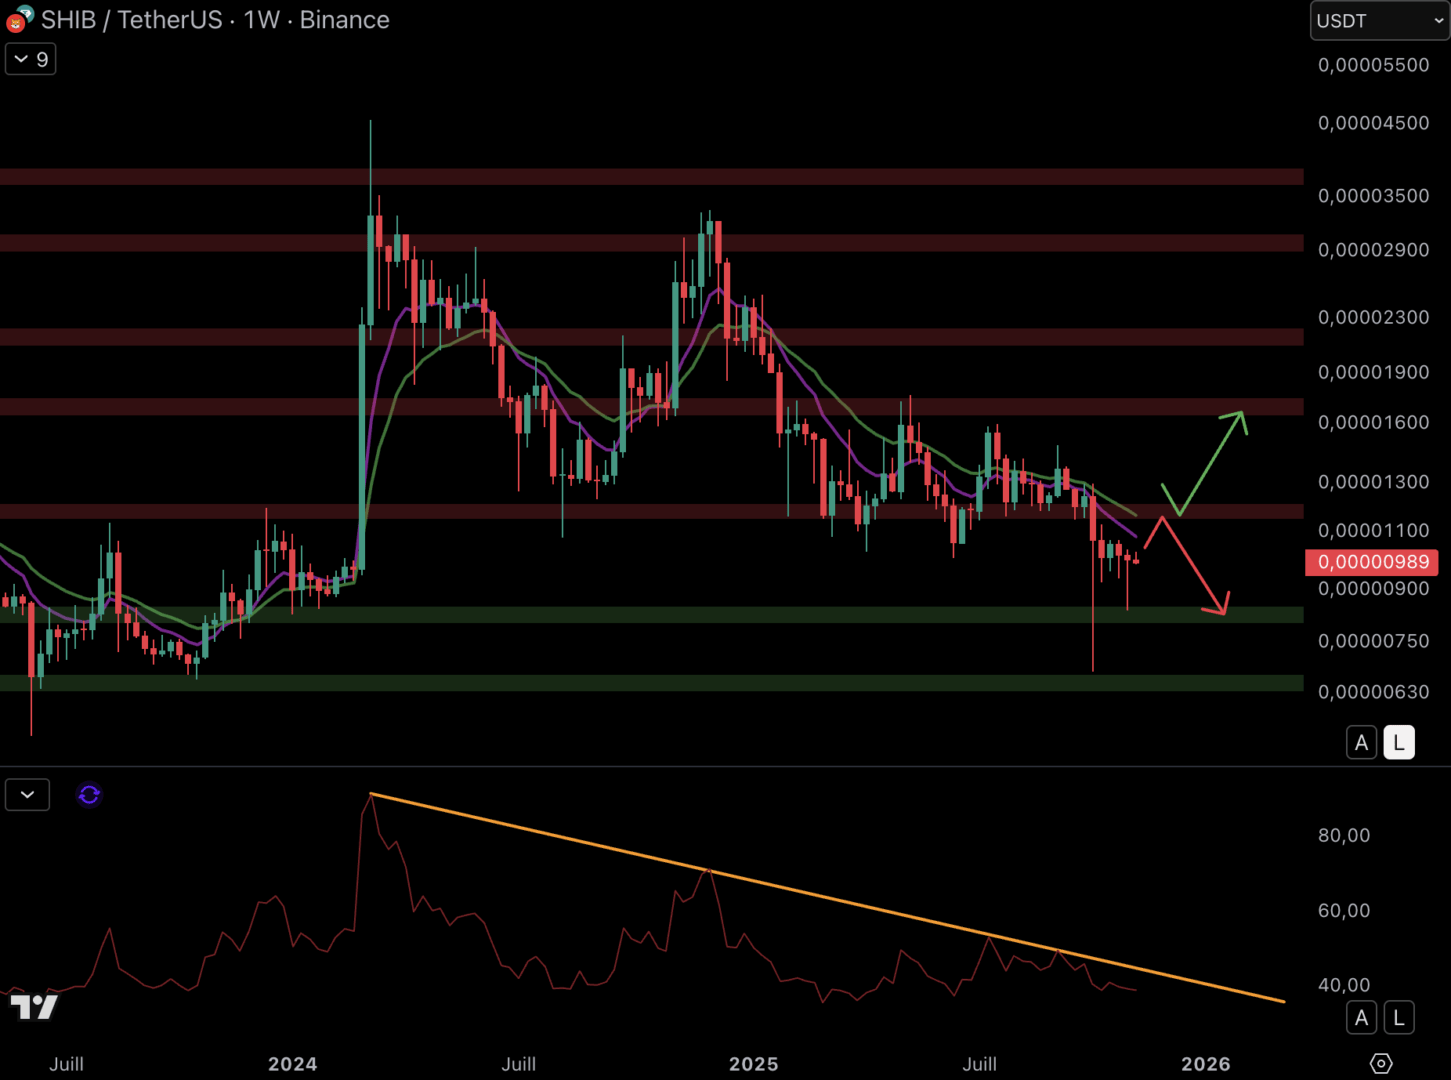Expand the collapsed indicators list showing 9

coord(31,59)
